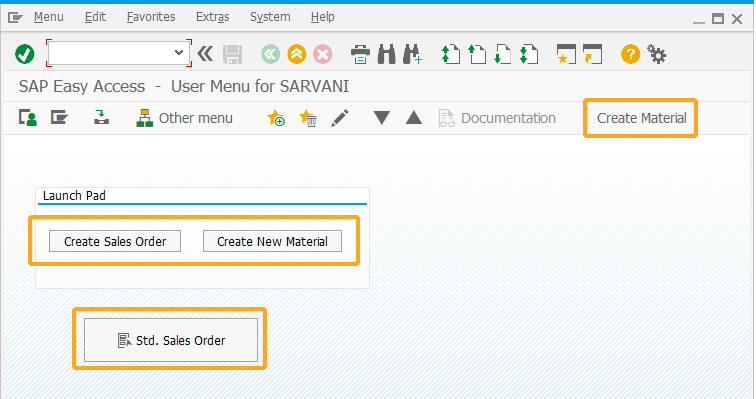Viewport: 756px width, 399px height.
Task: Open the Favorites menu
Action: click(x=151, y=17)
